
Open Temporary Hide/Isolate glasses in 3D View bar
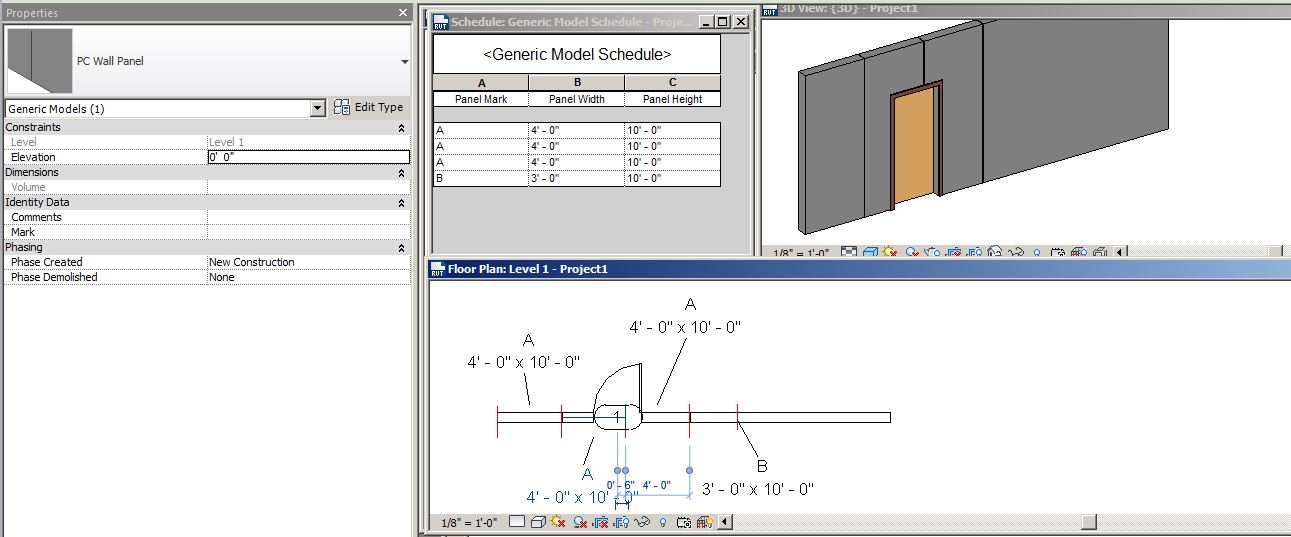point(1016,253)
